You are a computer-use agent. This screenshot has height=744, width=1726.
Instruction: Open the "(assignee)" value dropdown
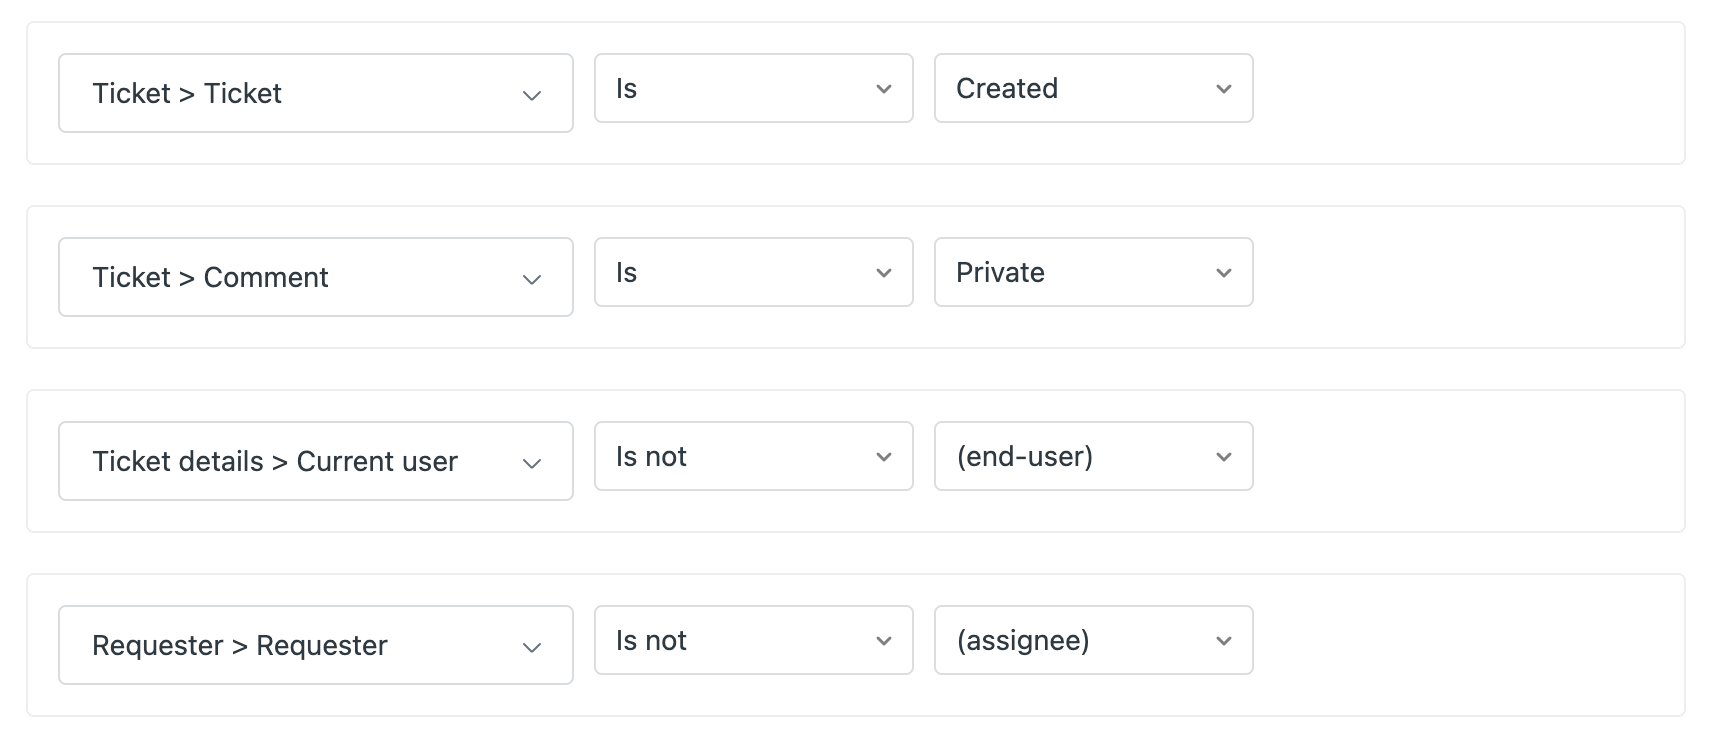tap(1093, 641)
